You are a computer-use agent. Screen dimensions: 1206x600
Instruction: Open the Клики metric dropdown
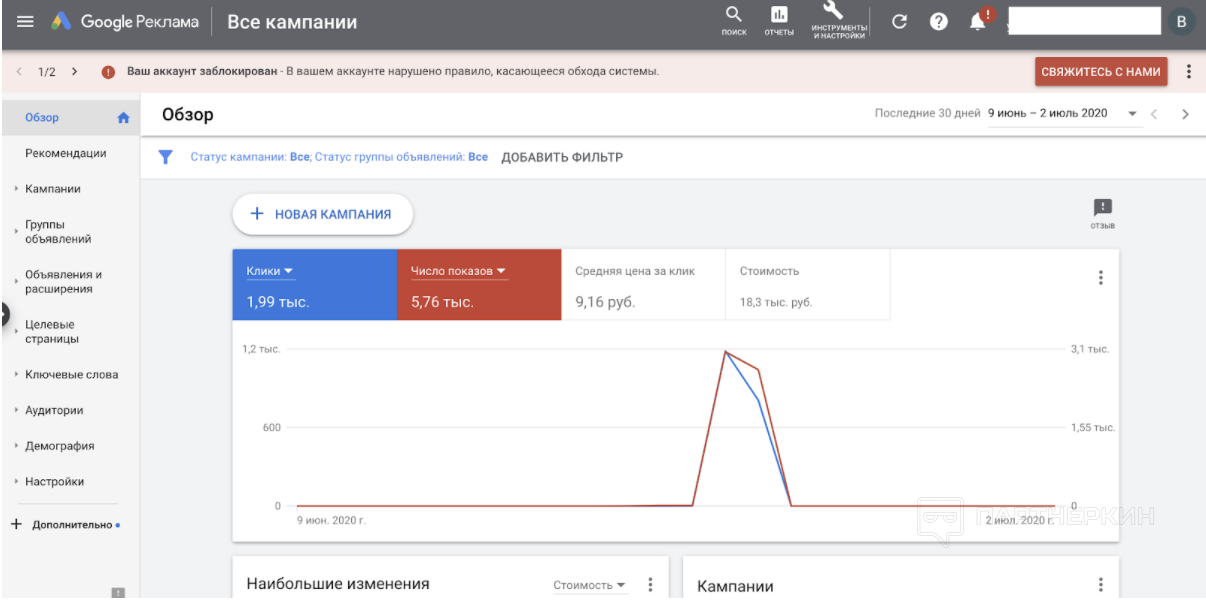point(270,271)
